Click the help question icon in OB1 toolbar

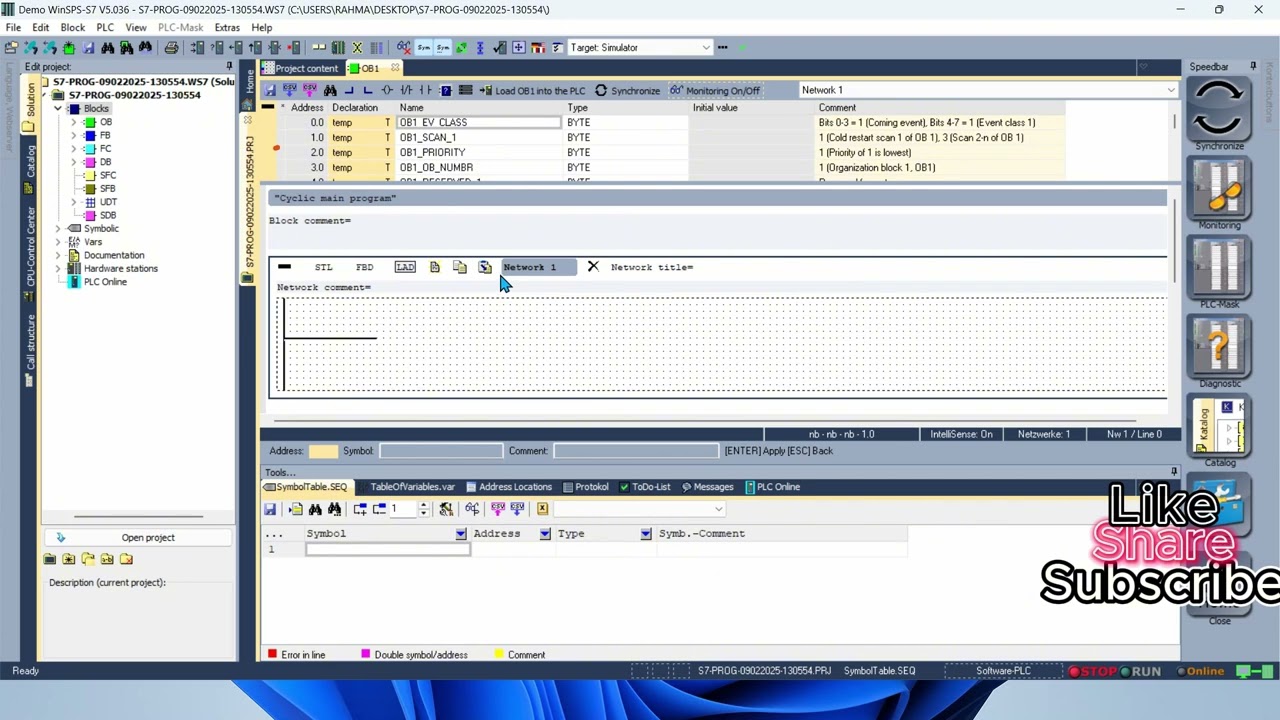pyautogui.click(x=446, y=90)
